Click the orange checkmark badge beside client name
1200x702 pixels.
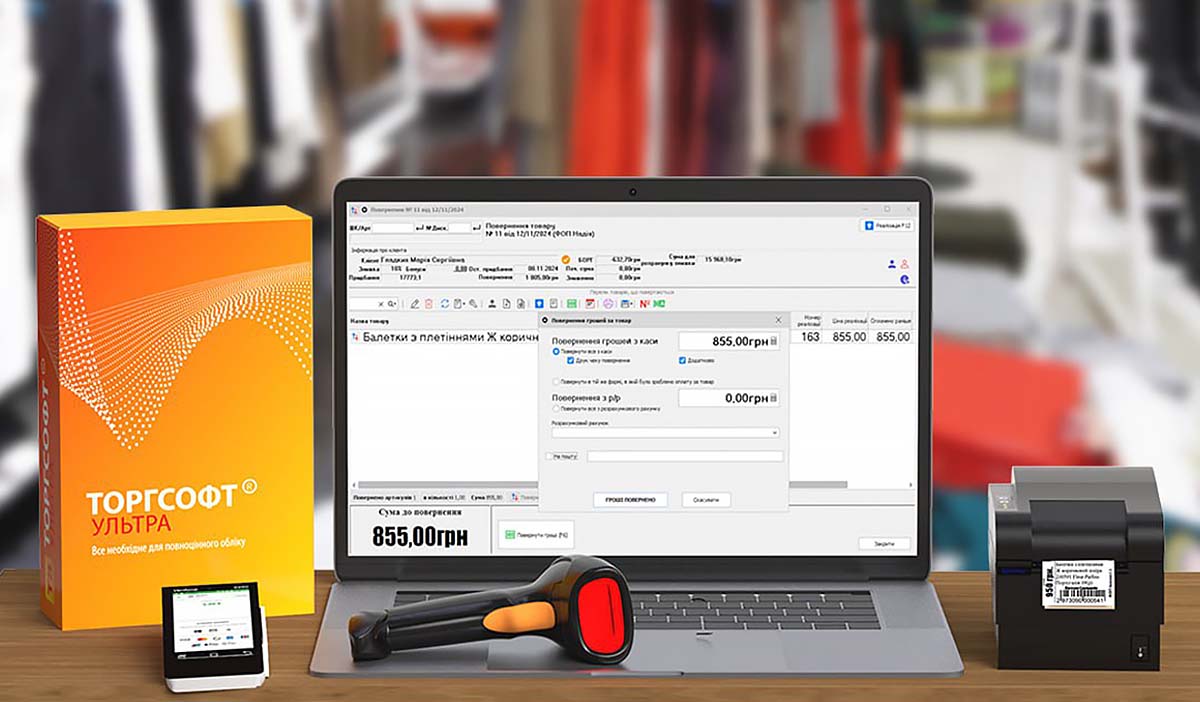point(565,260)
